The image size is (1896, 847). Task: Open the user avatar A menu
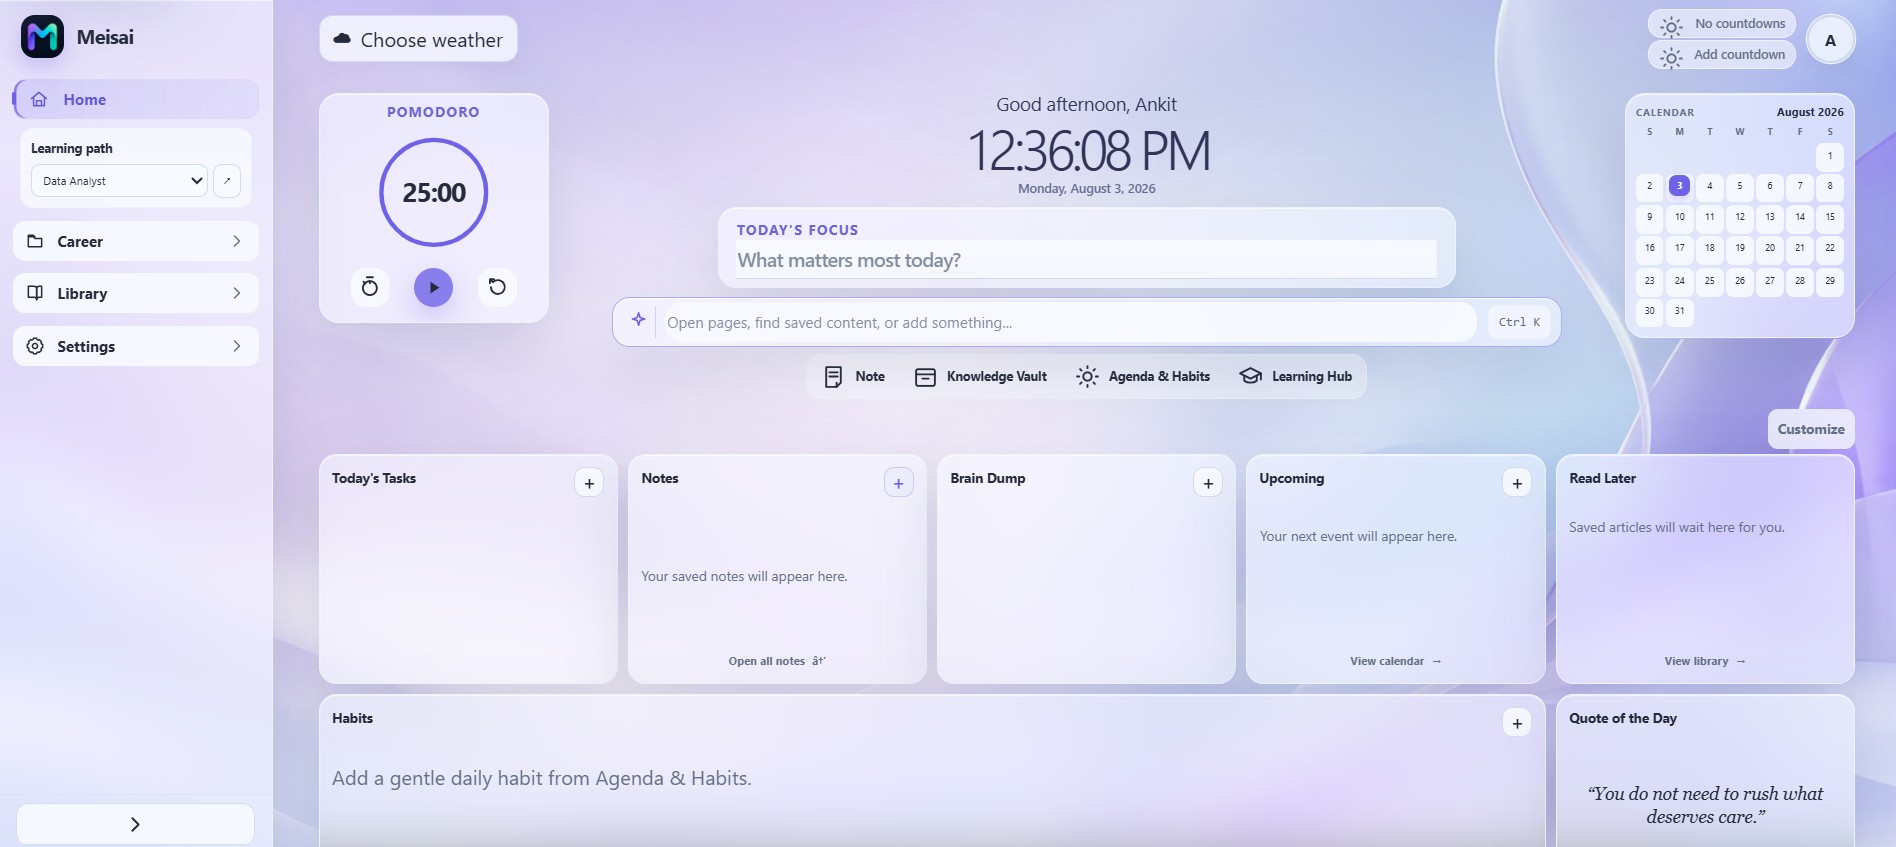pyautogui.click(x=1830, y=40)
